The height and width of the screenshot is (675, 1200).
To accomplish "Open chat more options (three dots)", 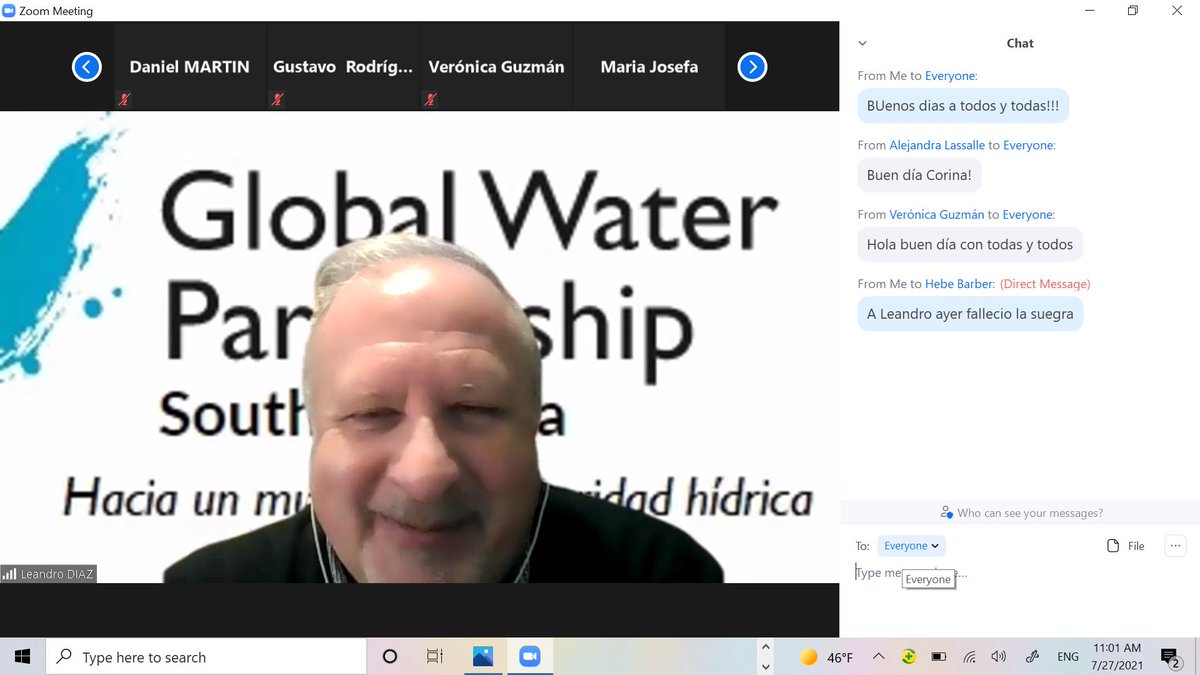I will [x=1175, y=546].
